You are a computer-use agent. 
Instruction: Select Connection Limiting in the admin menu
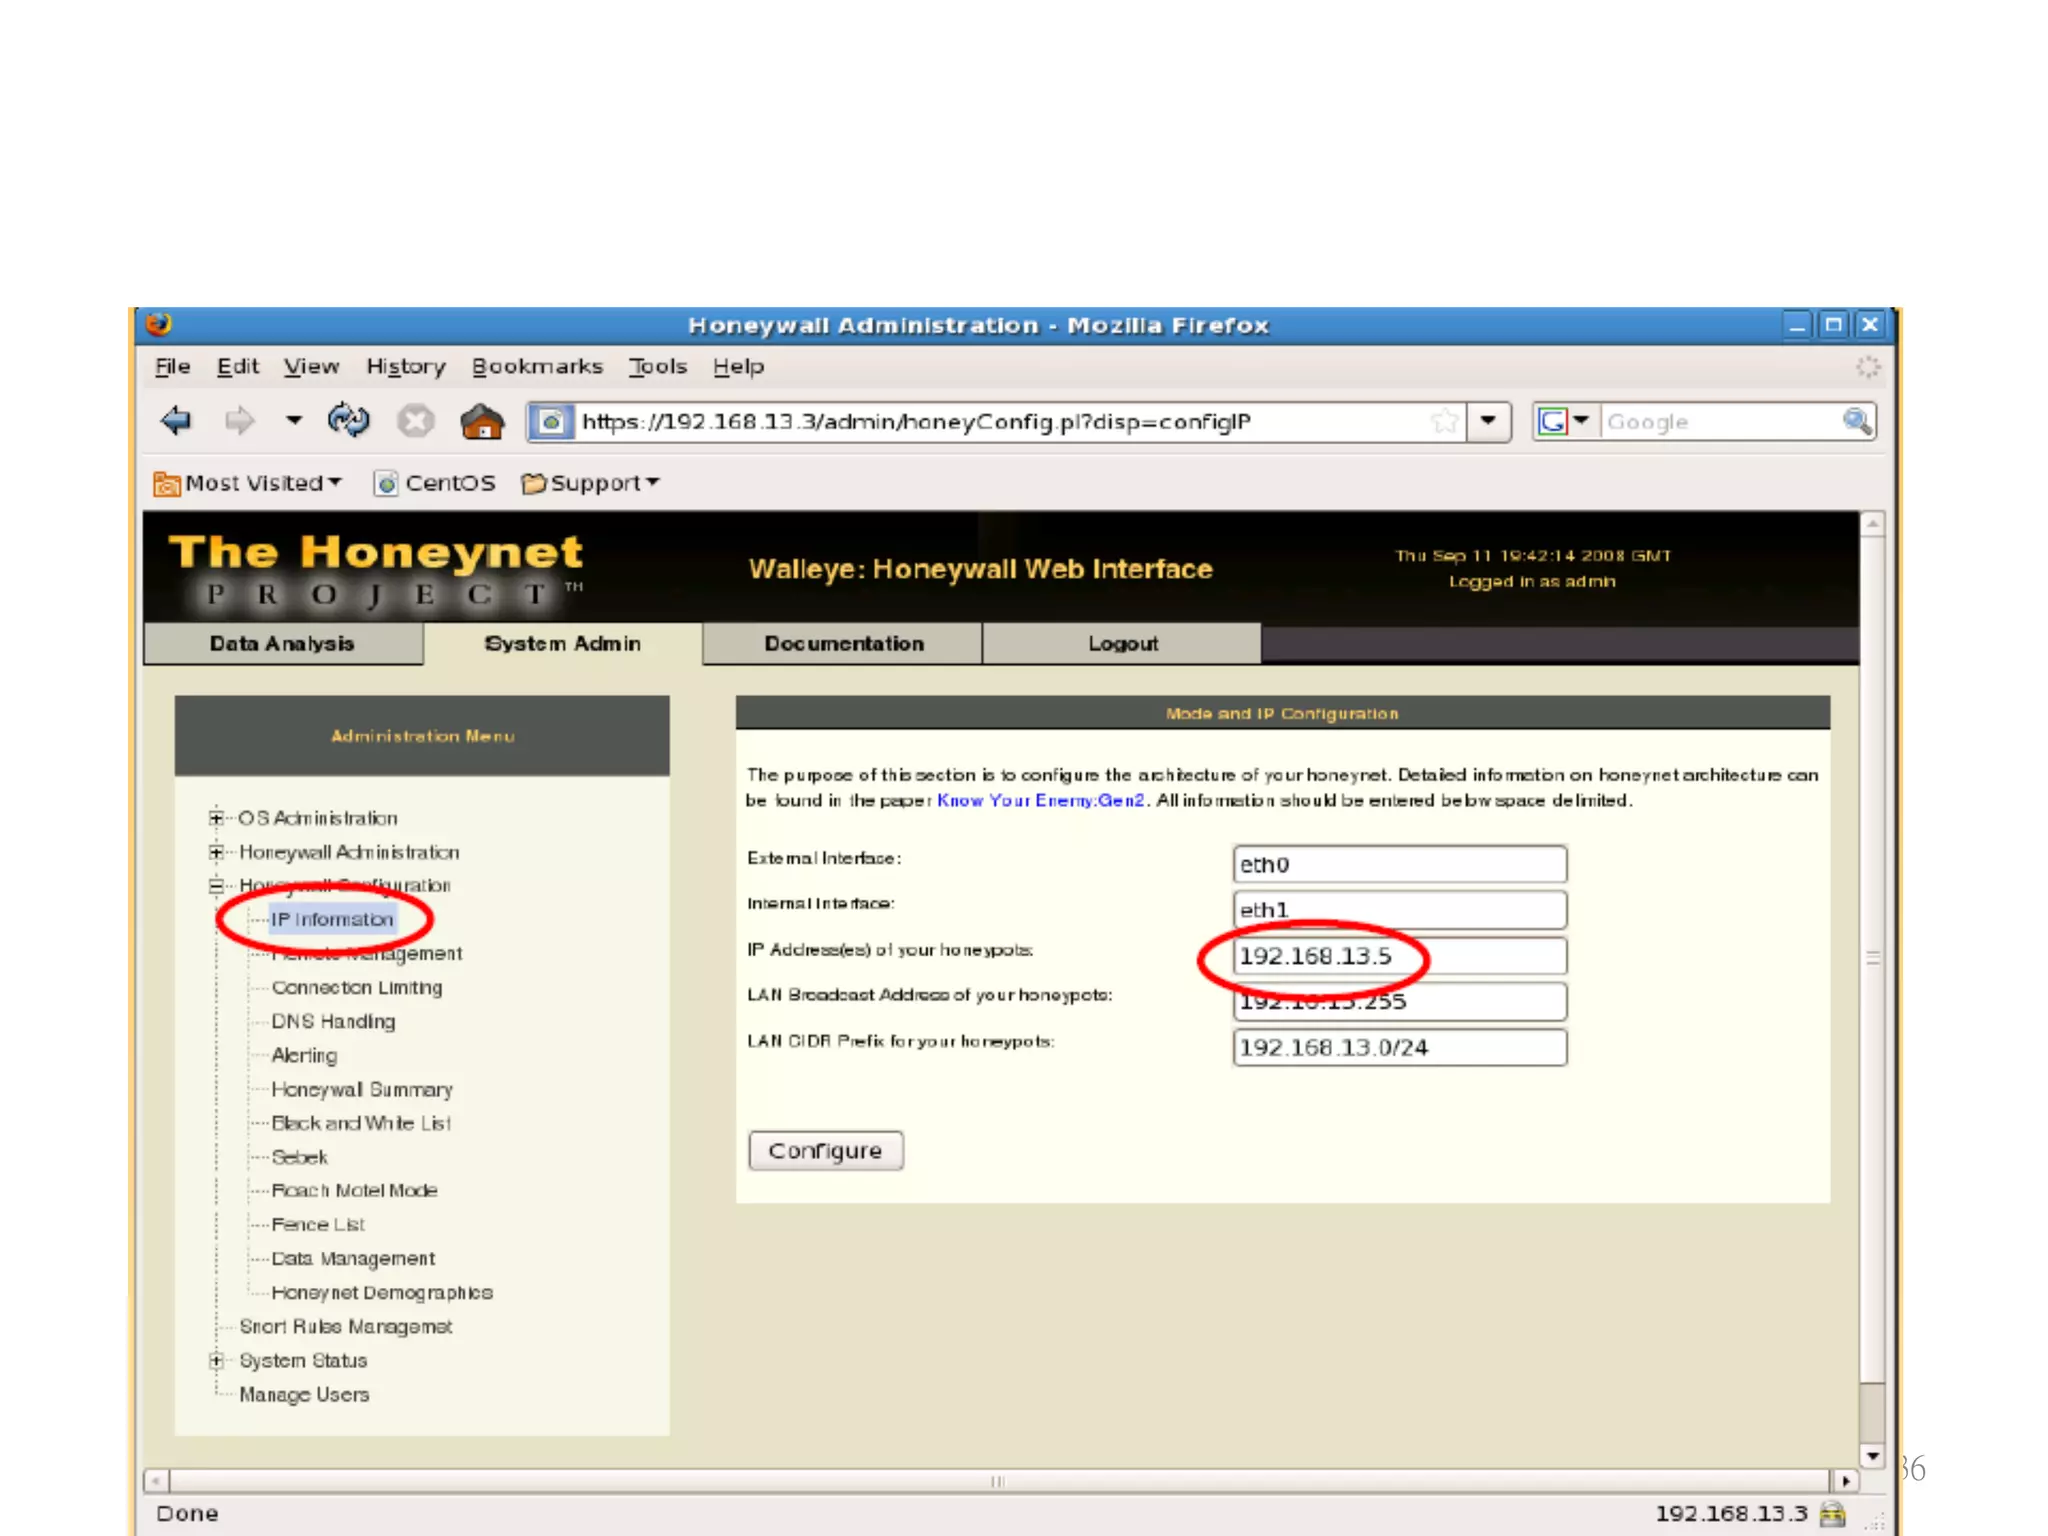point(356,987)
